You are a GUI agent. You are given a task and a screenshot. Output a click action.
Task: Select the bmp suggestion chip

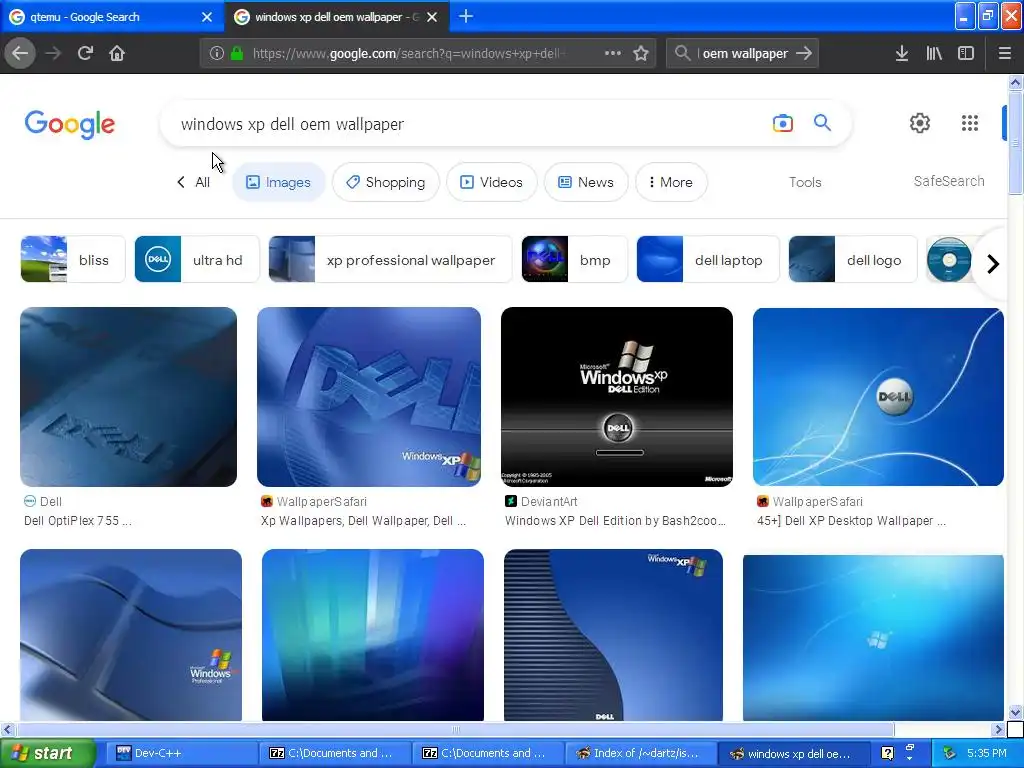(575, 259)
